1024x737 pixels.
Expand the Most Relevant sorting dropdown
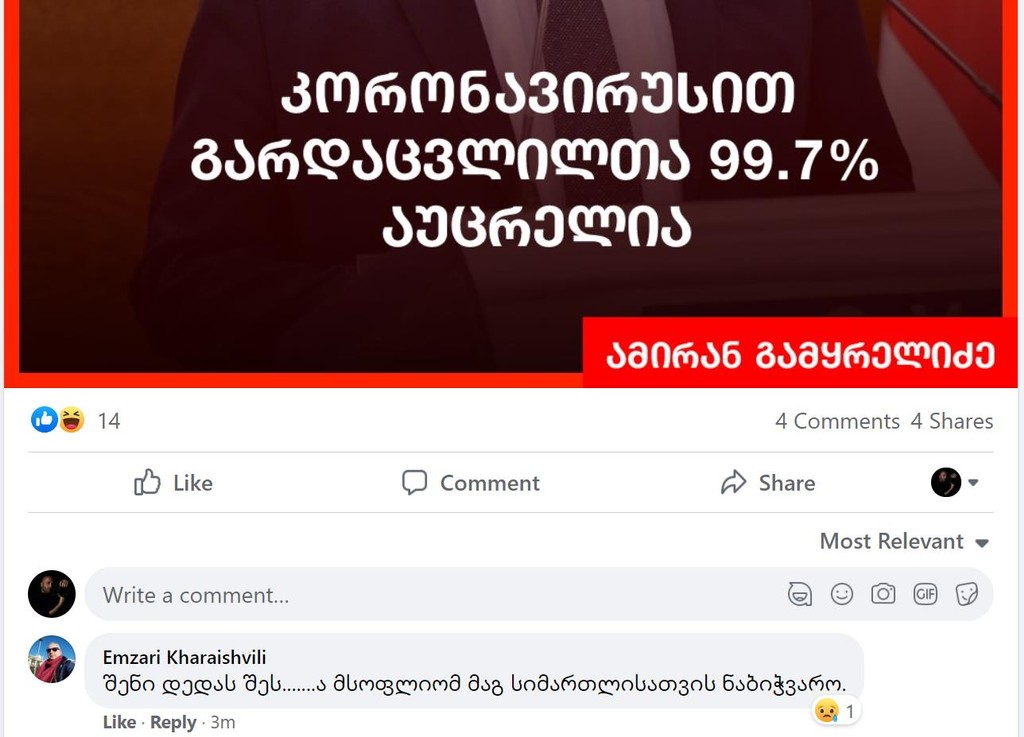[904, 541]
